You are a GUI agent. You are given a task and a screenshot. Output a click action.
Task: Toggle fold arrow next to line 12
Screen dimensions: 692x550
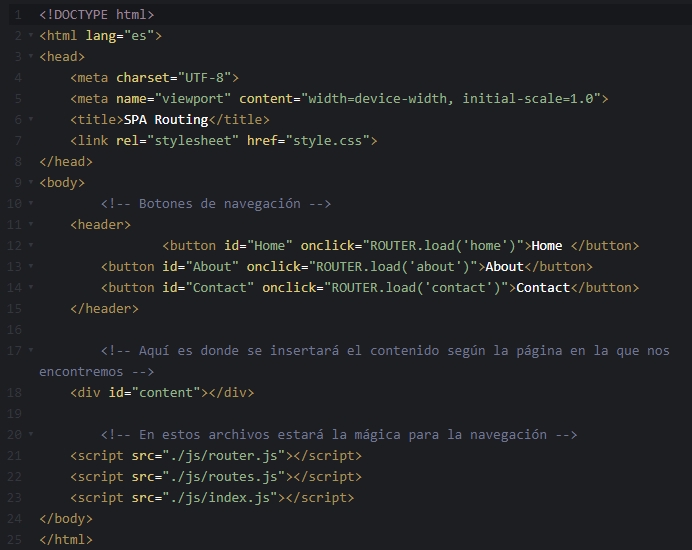[31, 245]
